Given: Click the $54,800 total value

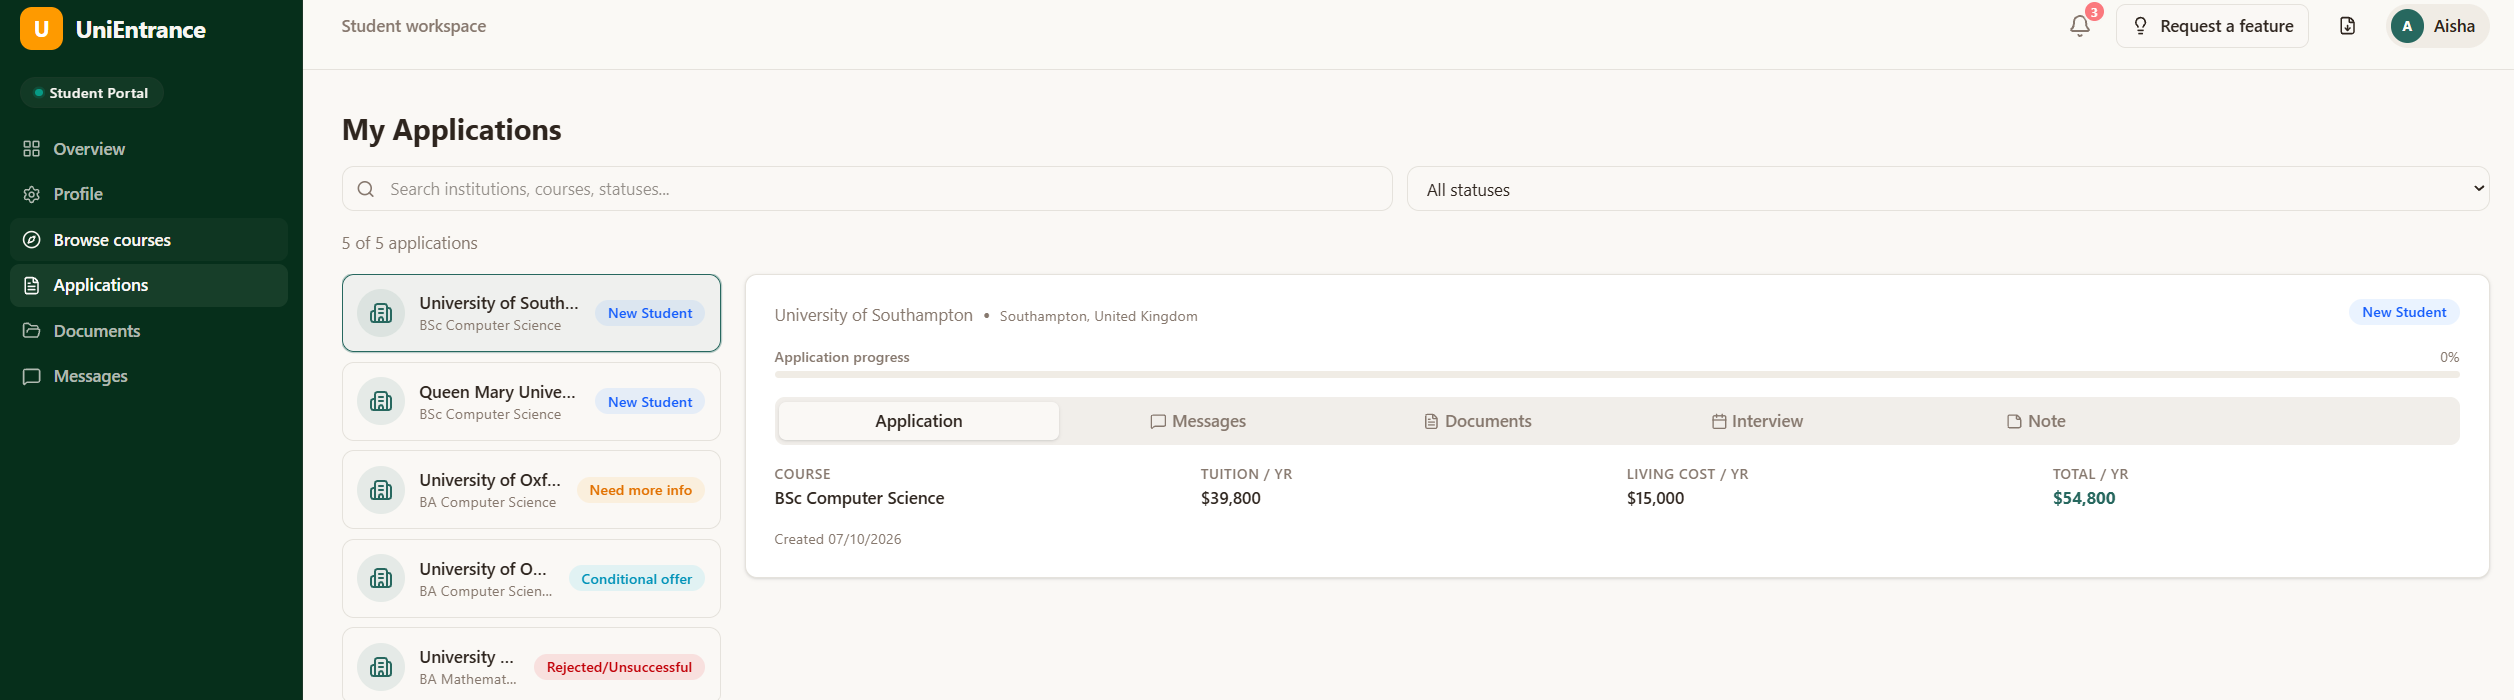Looking at the screenshot, I should (x=2084, y=498).
